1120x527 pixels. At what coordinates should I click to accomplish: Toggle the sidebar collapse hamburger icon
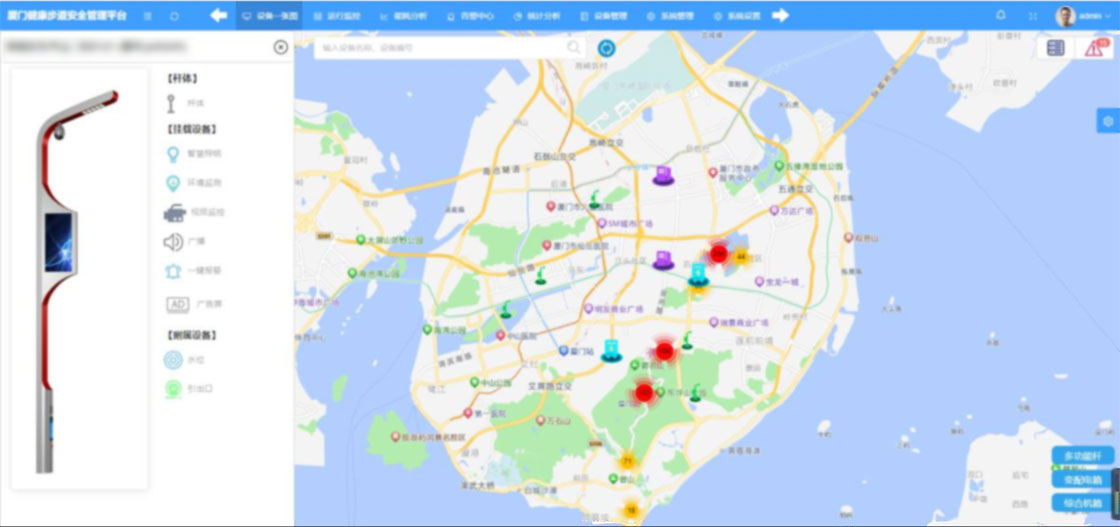pos(148,16)
